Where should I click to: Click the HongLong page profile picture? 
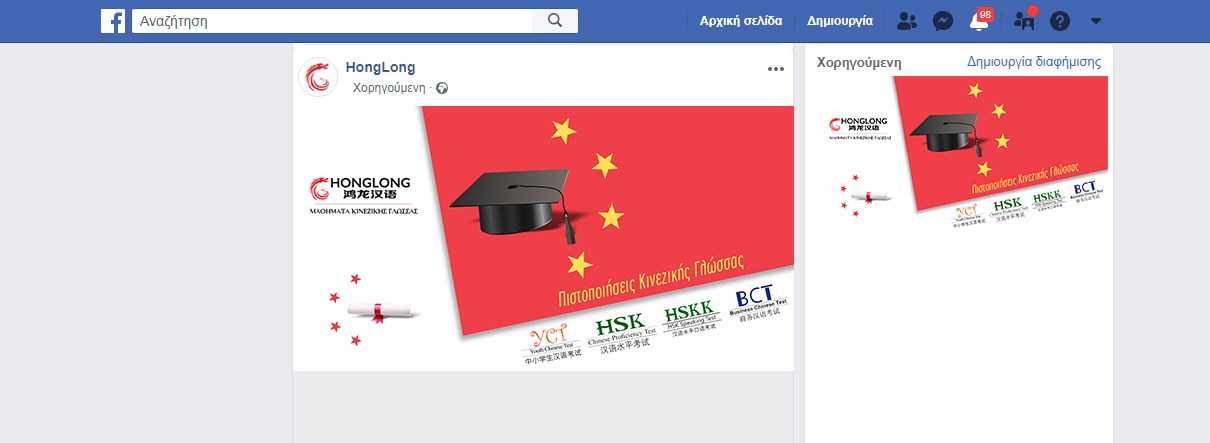[318, 77]
